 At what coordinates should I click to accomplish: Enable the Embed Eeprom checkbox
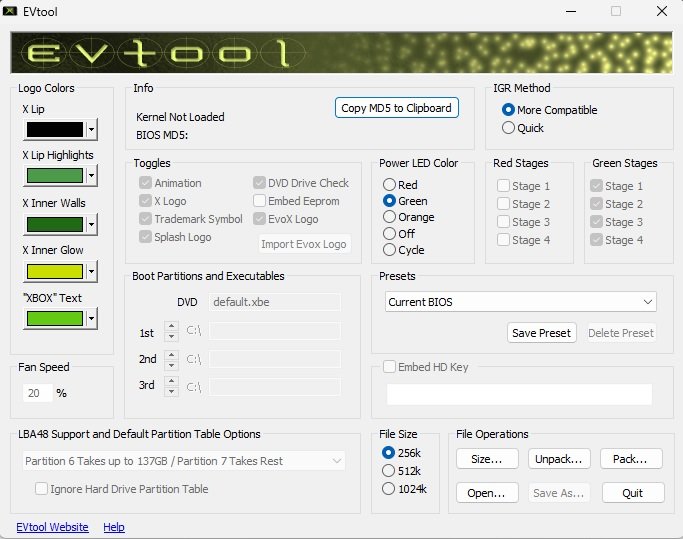[296, 201]
